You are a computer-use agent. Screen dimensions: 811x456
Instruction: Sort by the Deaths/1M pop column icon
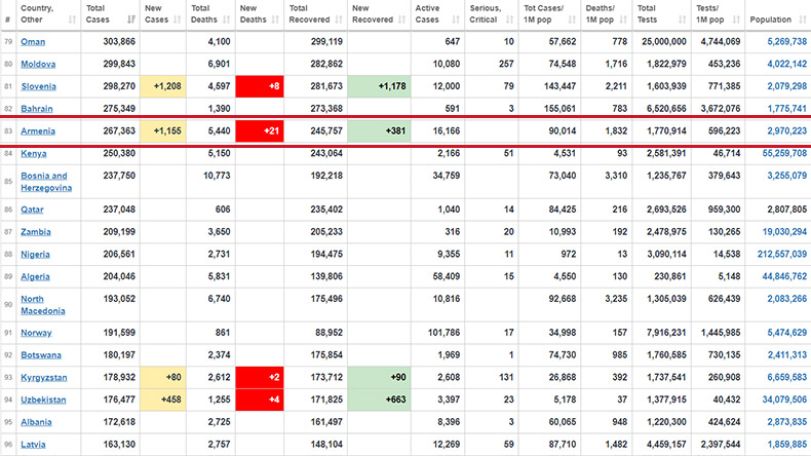tap(623, 20)
